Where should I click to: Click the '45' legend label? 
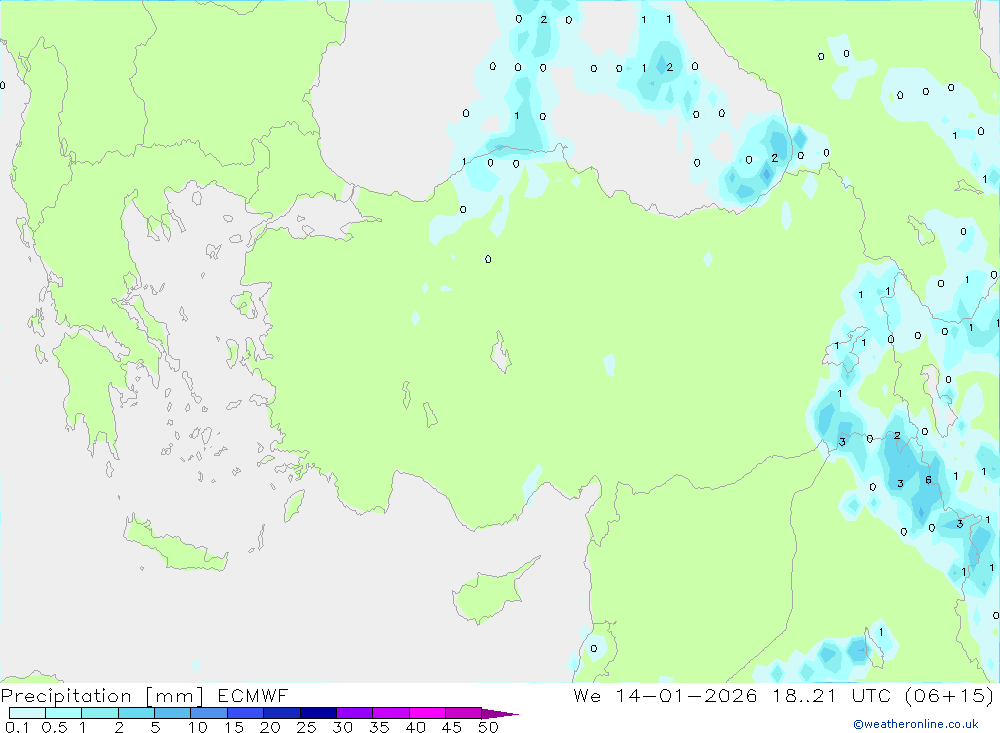452,727
